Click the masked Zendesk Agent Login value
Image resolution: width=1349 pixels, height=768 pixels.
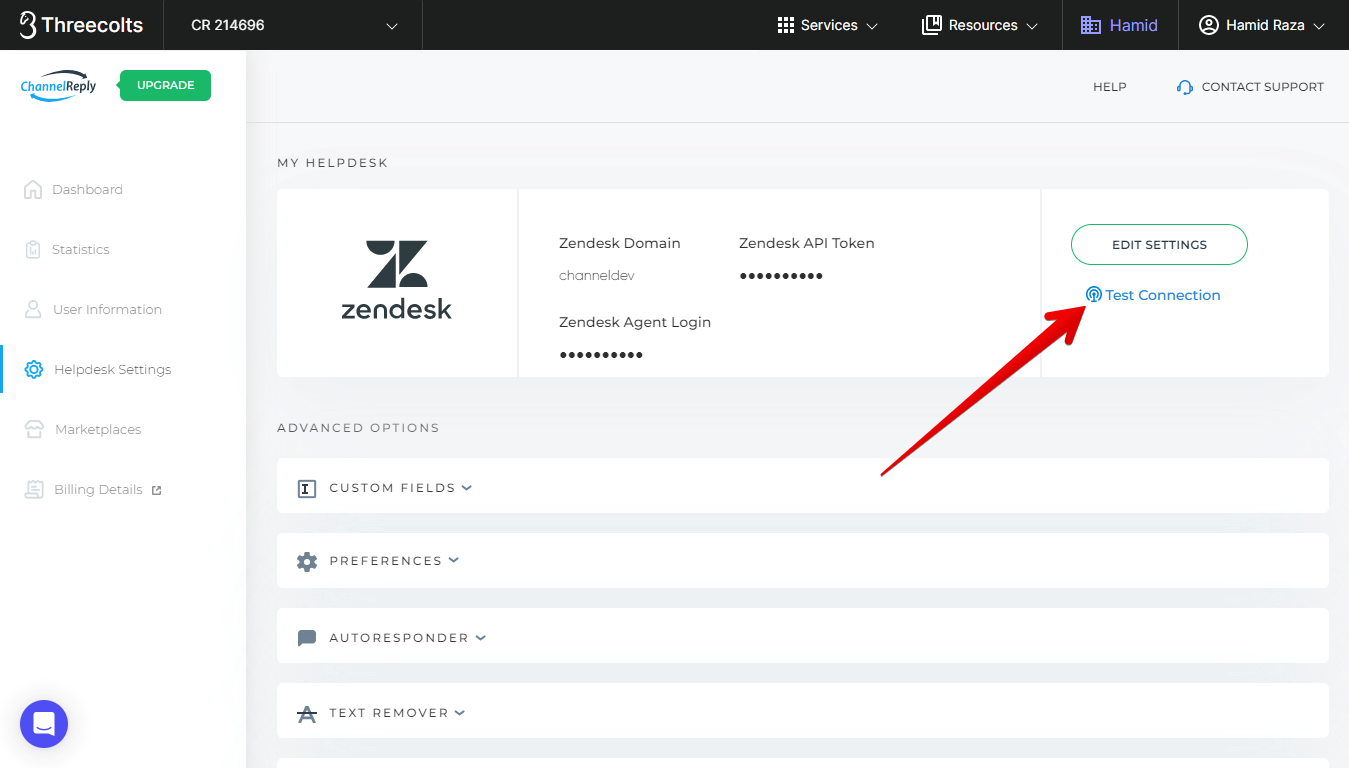[601, 355]
